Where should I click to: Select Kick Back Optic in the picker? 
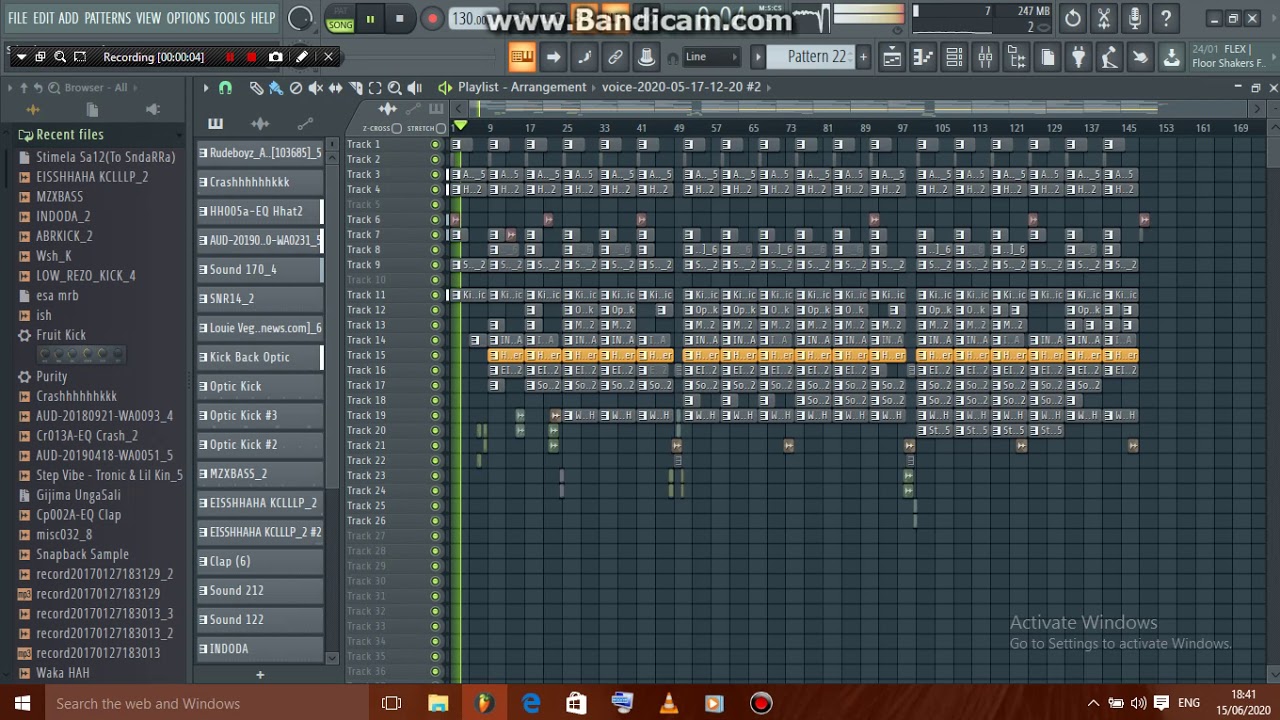click(260, 357)
